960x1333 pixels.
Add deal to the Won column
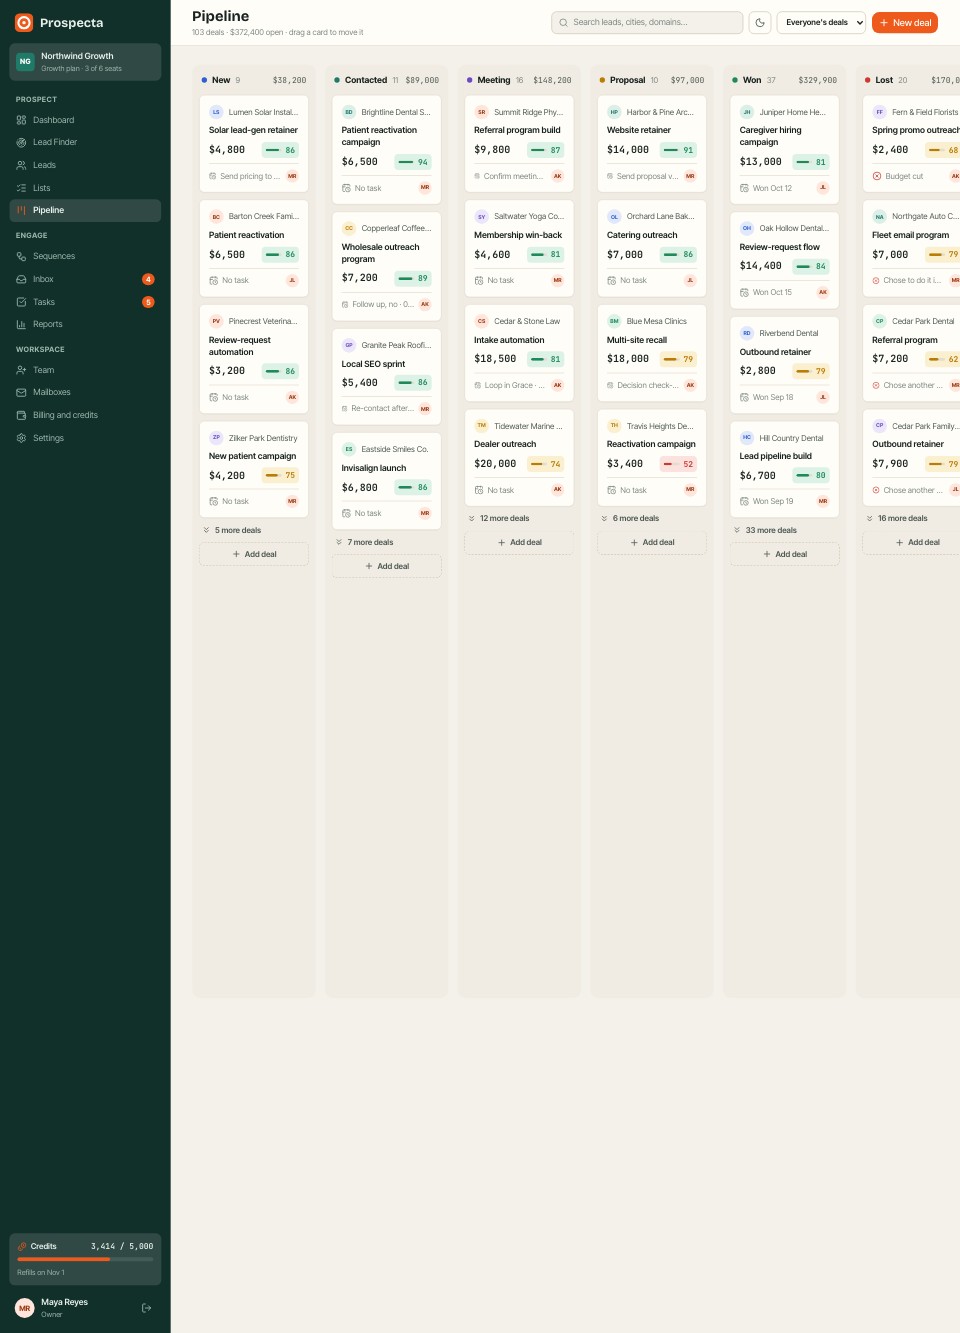[785, 554]
